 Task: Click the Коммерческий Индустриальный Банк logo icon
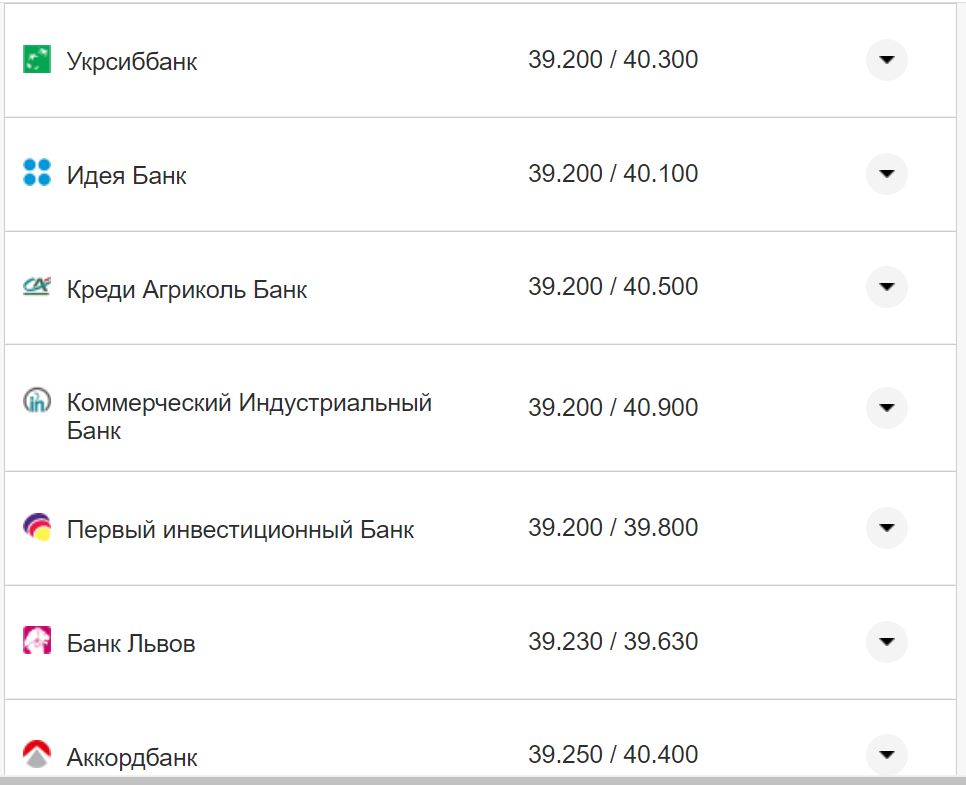(x=35, y=401)
